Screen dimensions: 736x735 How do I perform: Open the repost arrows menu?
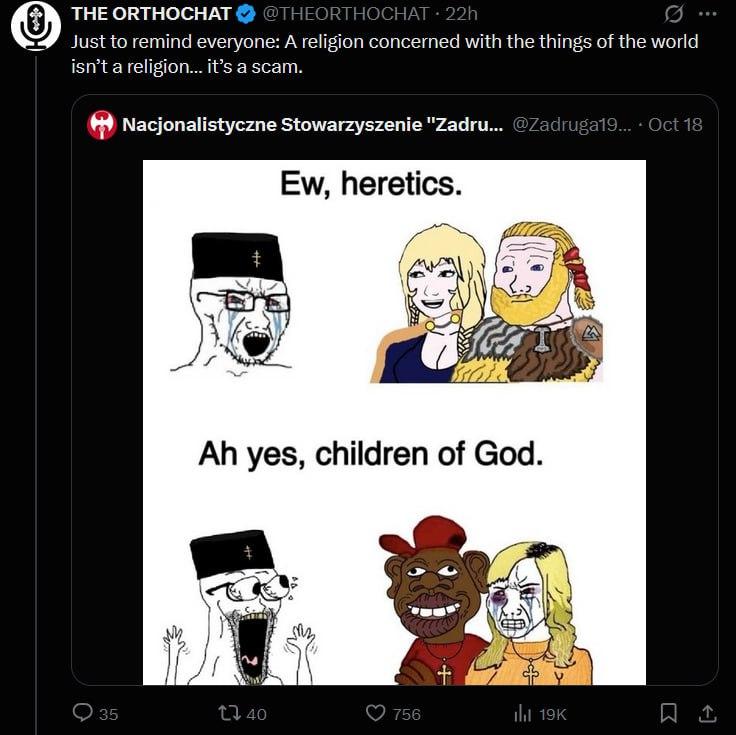tap(229, 713)
